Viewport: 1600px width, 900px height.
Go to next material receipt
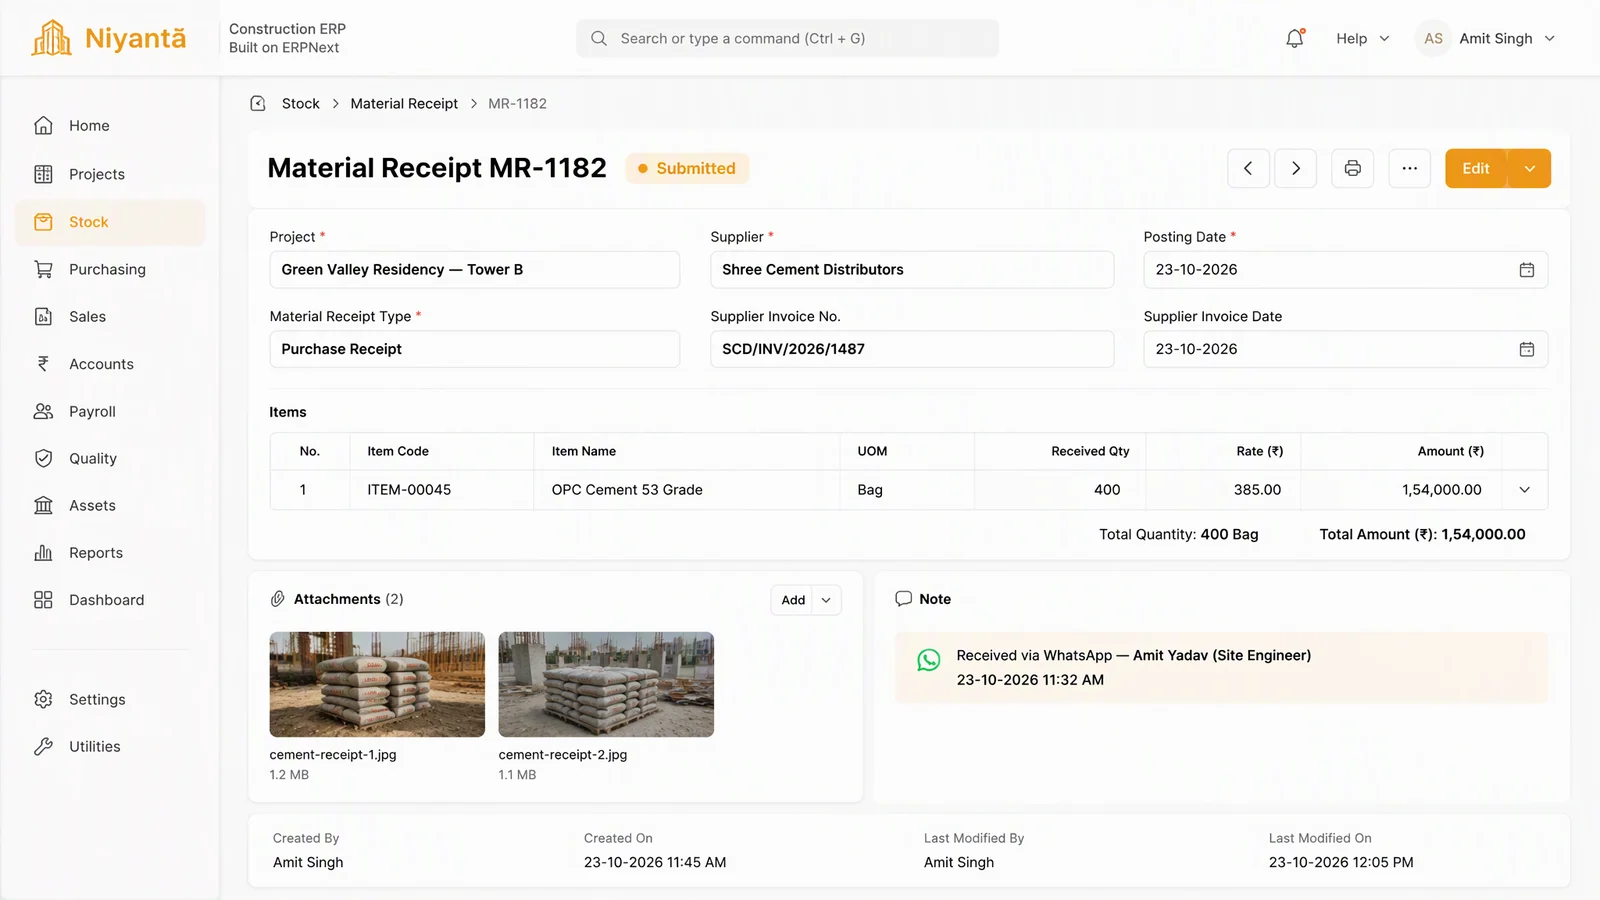[1296, 168]
